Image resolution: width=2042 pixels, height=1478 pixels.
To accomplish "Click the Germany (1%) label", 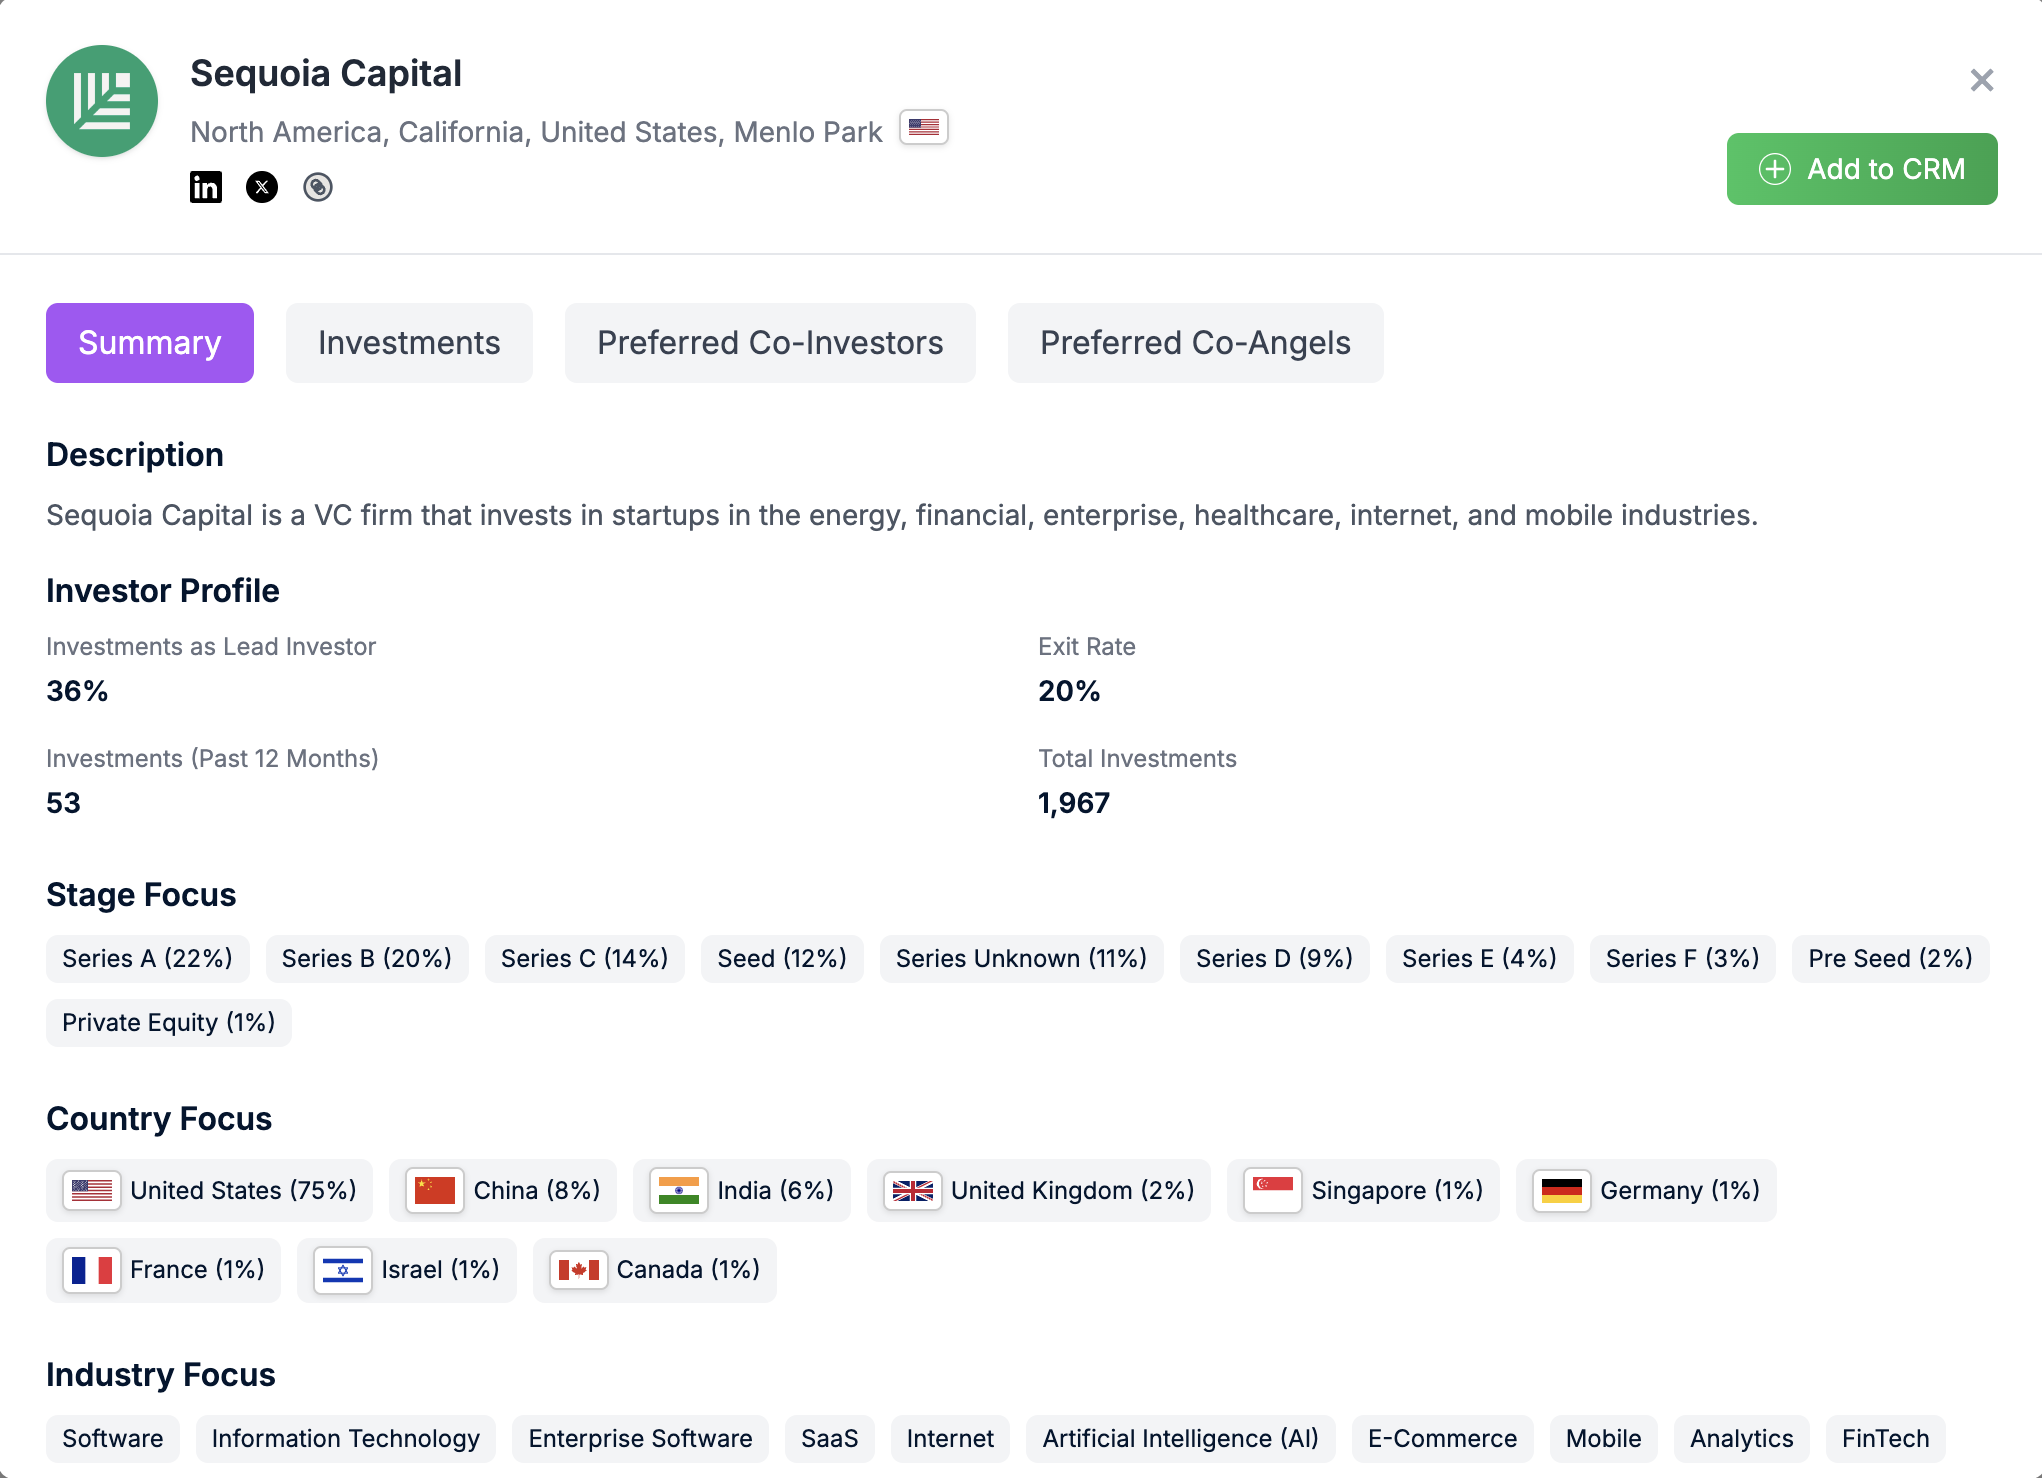I will pos(1680,1191).
